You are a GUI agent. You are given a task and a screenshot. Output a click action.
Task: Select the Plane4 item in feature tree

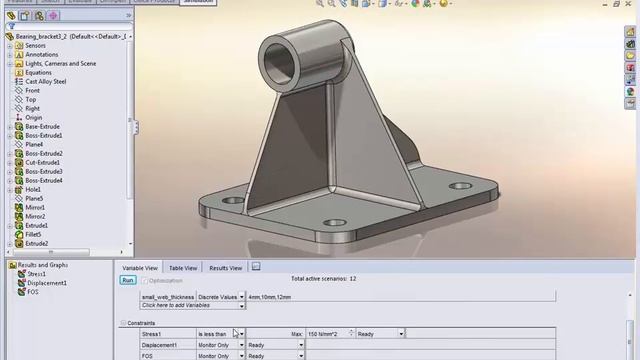click(34, 144)
